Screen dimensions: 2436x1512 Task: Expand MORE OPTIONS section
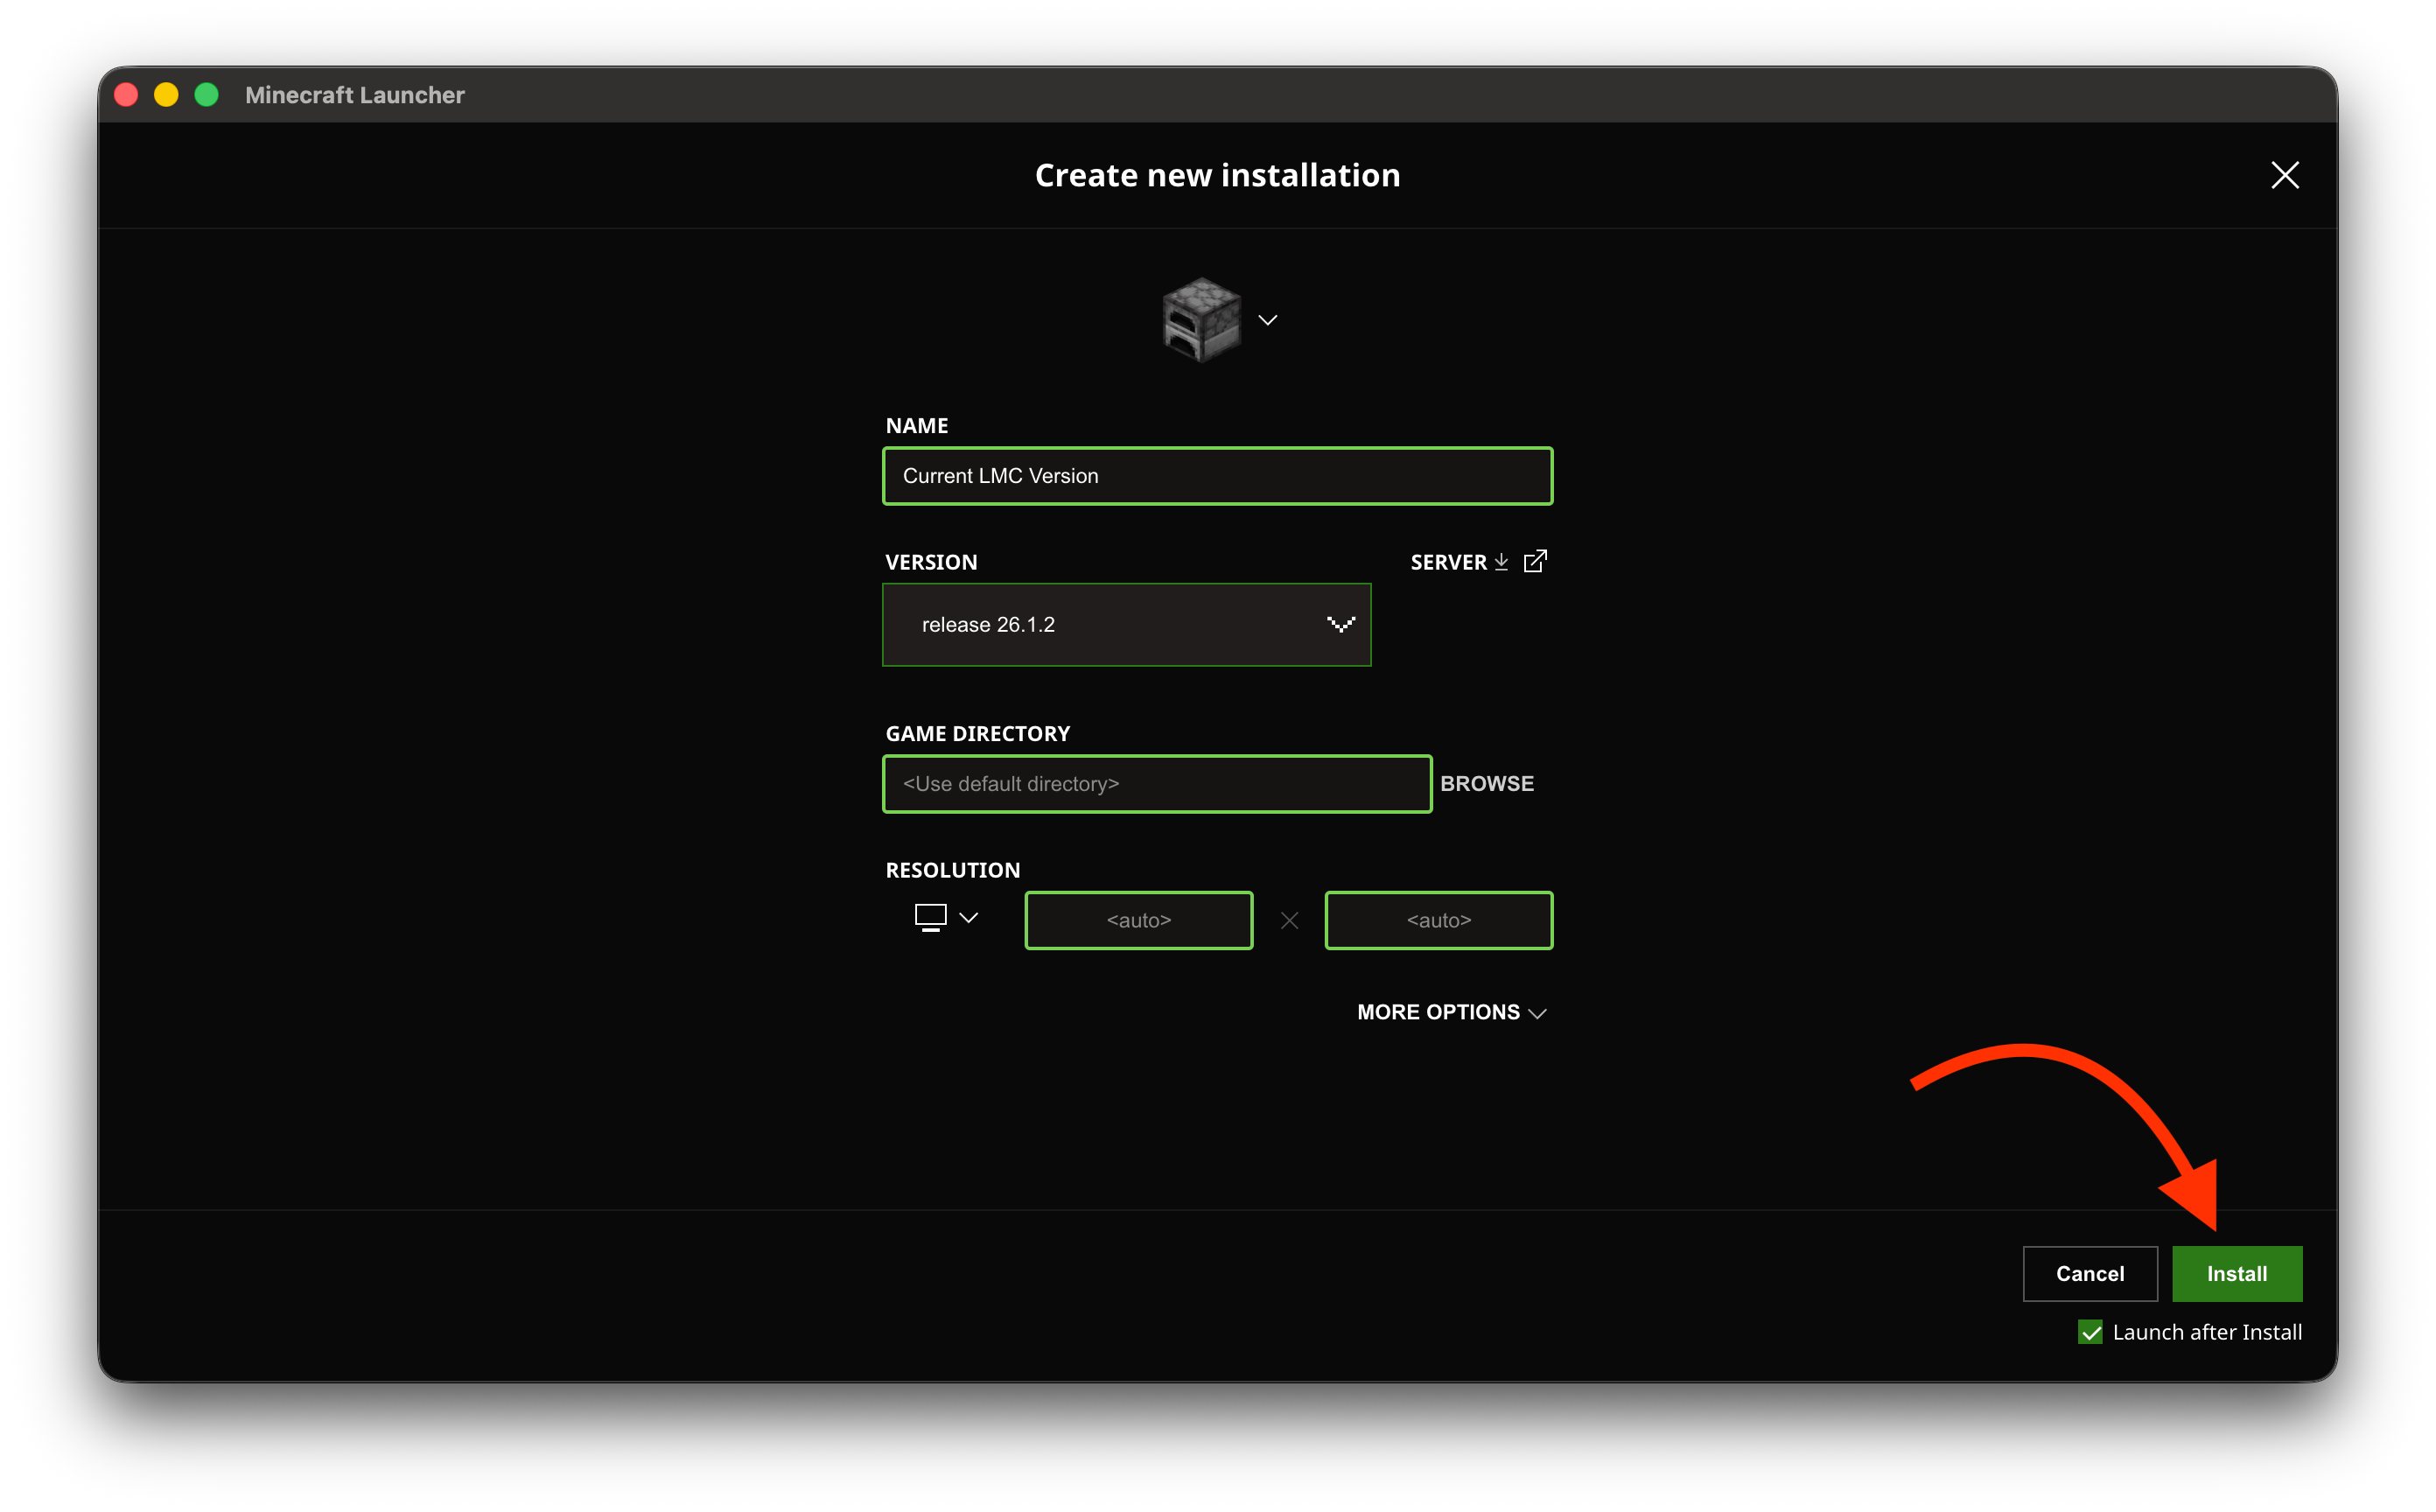tap(1452, 1012)
